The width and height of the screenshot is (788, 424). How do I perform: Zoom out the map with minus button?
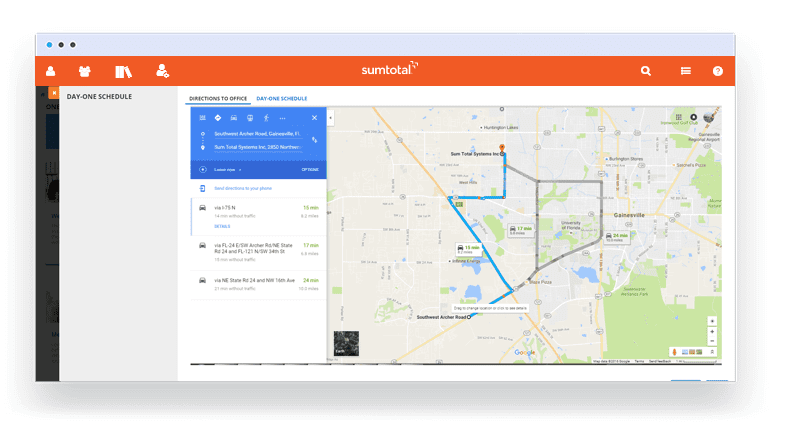tap(712, 341)
